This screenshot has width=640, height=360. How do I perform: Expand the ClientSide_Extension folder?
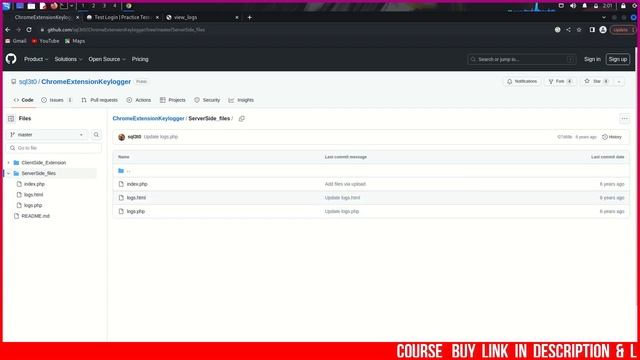pyautogui.click(x=9, y=163)
